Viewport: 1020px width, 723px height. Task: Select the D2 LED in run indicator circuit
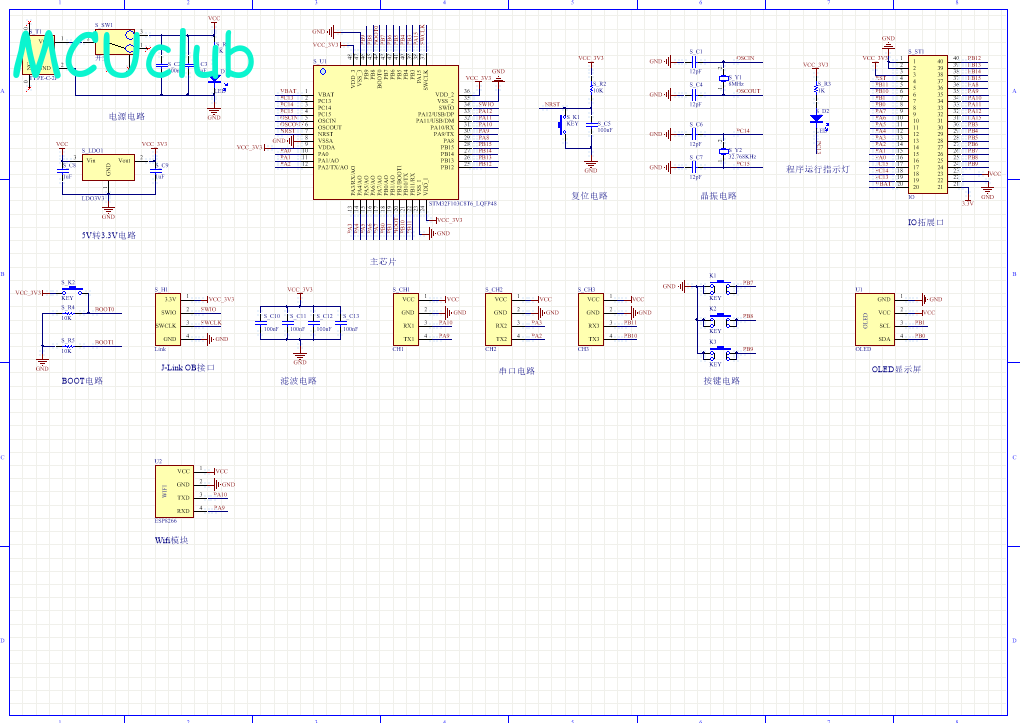(x=816, y=119)
